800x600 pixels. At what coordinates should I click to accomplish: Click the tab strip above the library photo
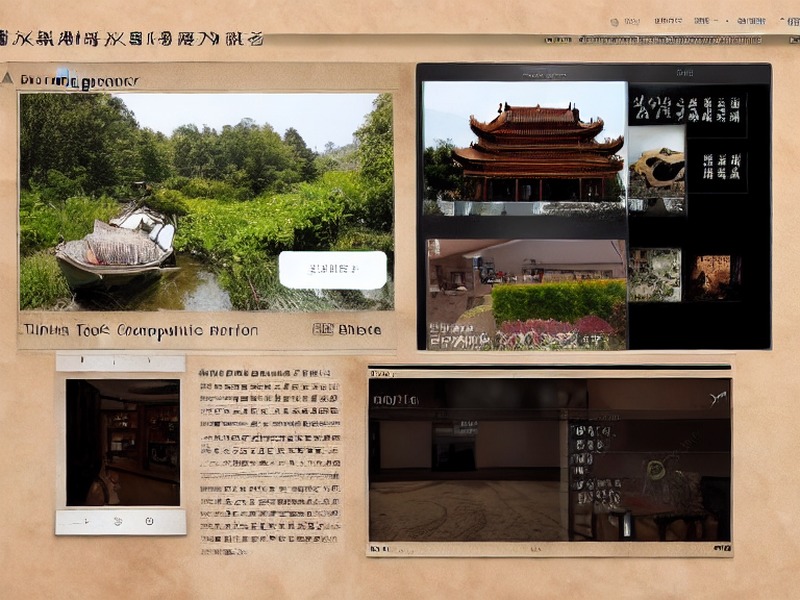click(120, 362)
